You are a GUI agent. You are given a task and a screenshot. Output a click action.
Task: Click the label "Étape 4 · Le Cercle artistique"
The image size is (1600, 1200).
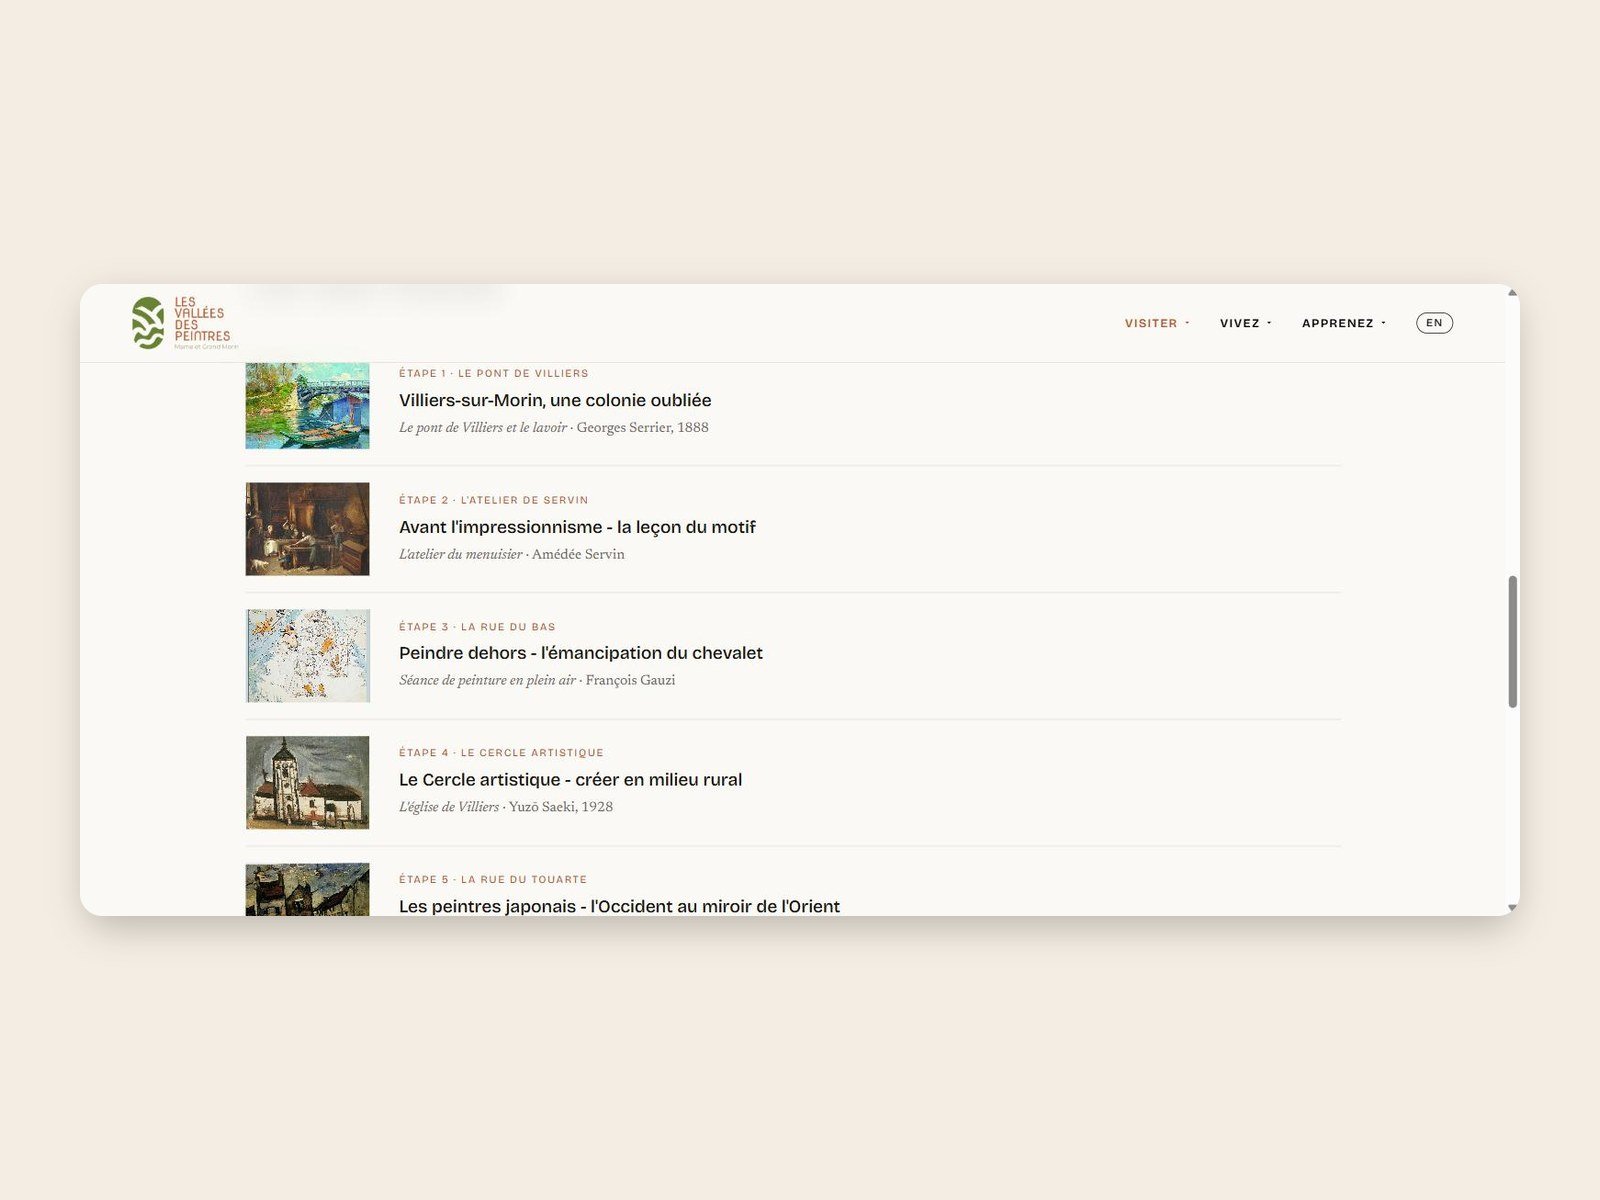tap(501, 753)
